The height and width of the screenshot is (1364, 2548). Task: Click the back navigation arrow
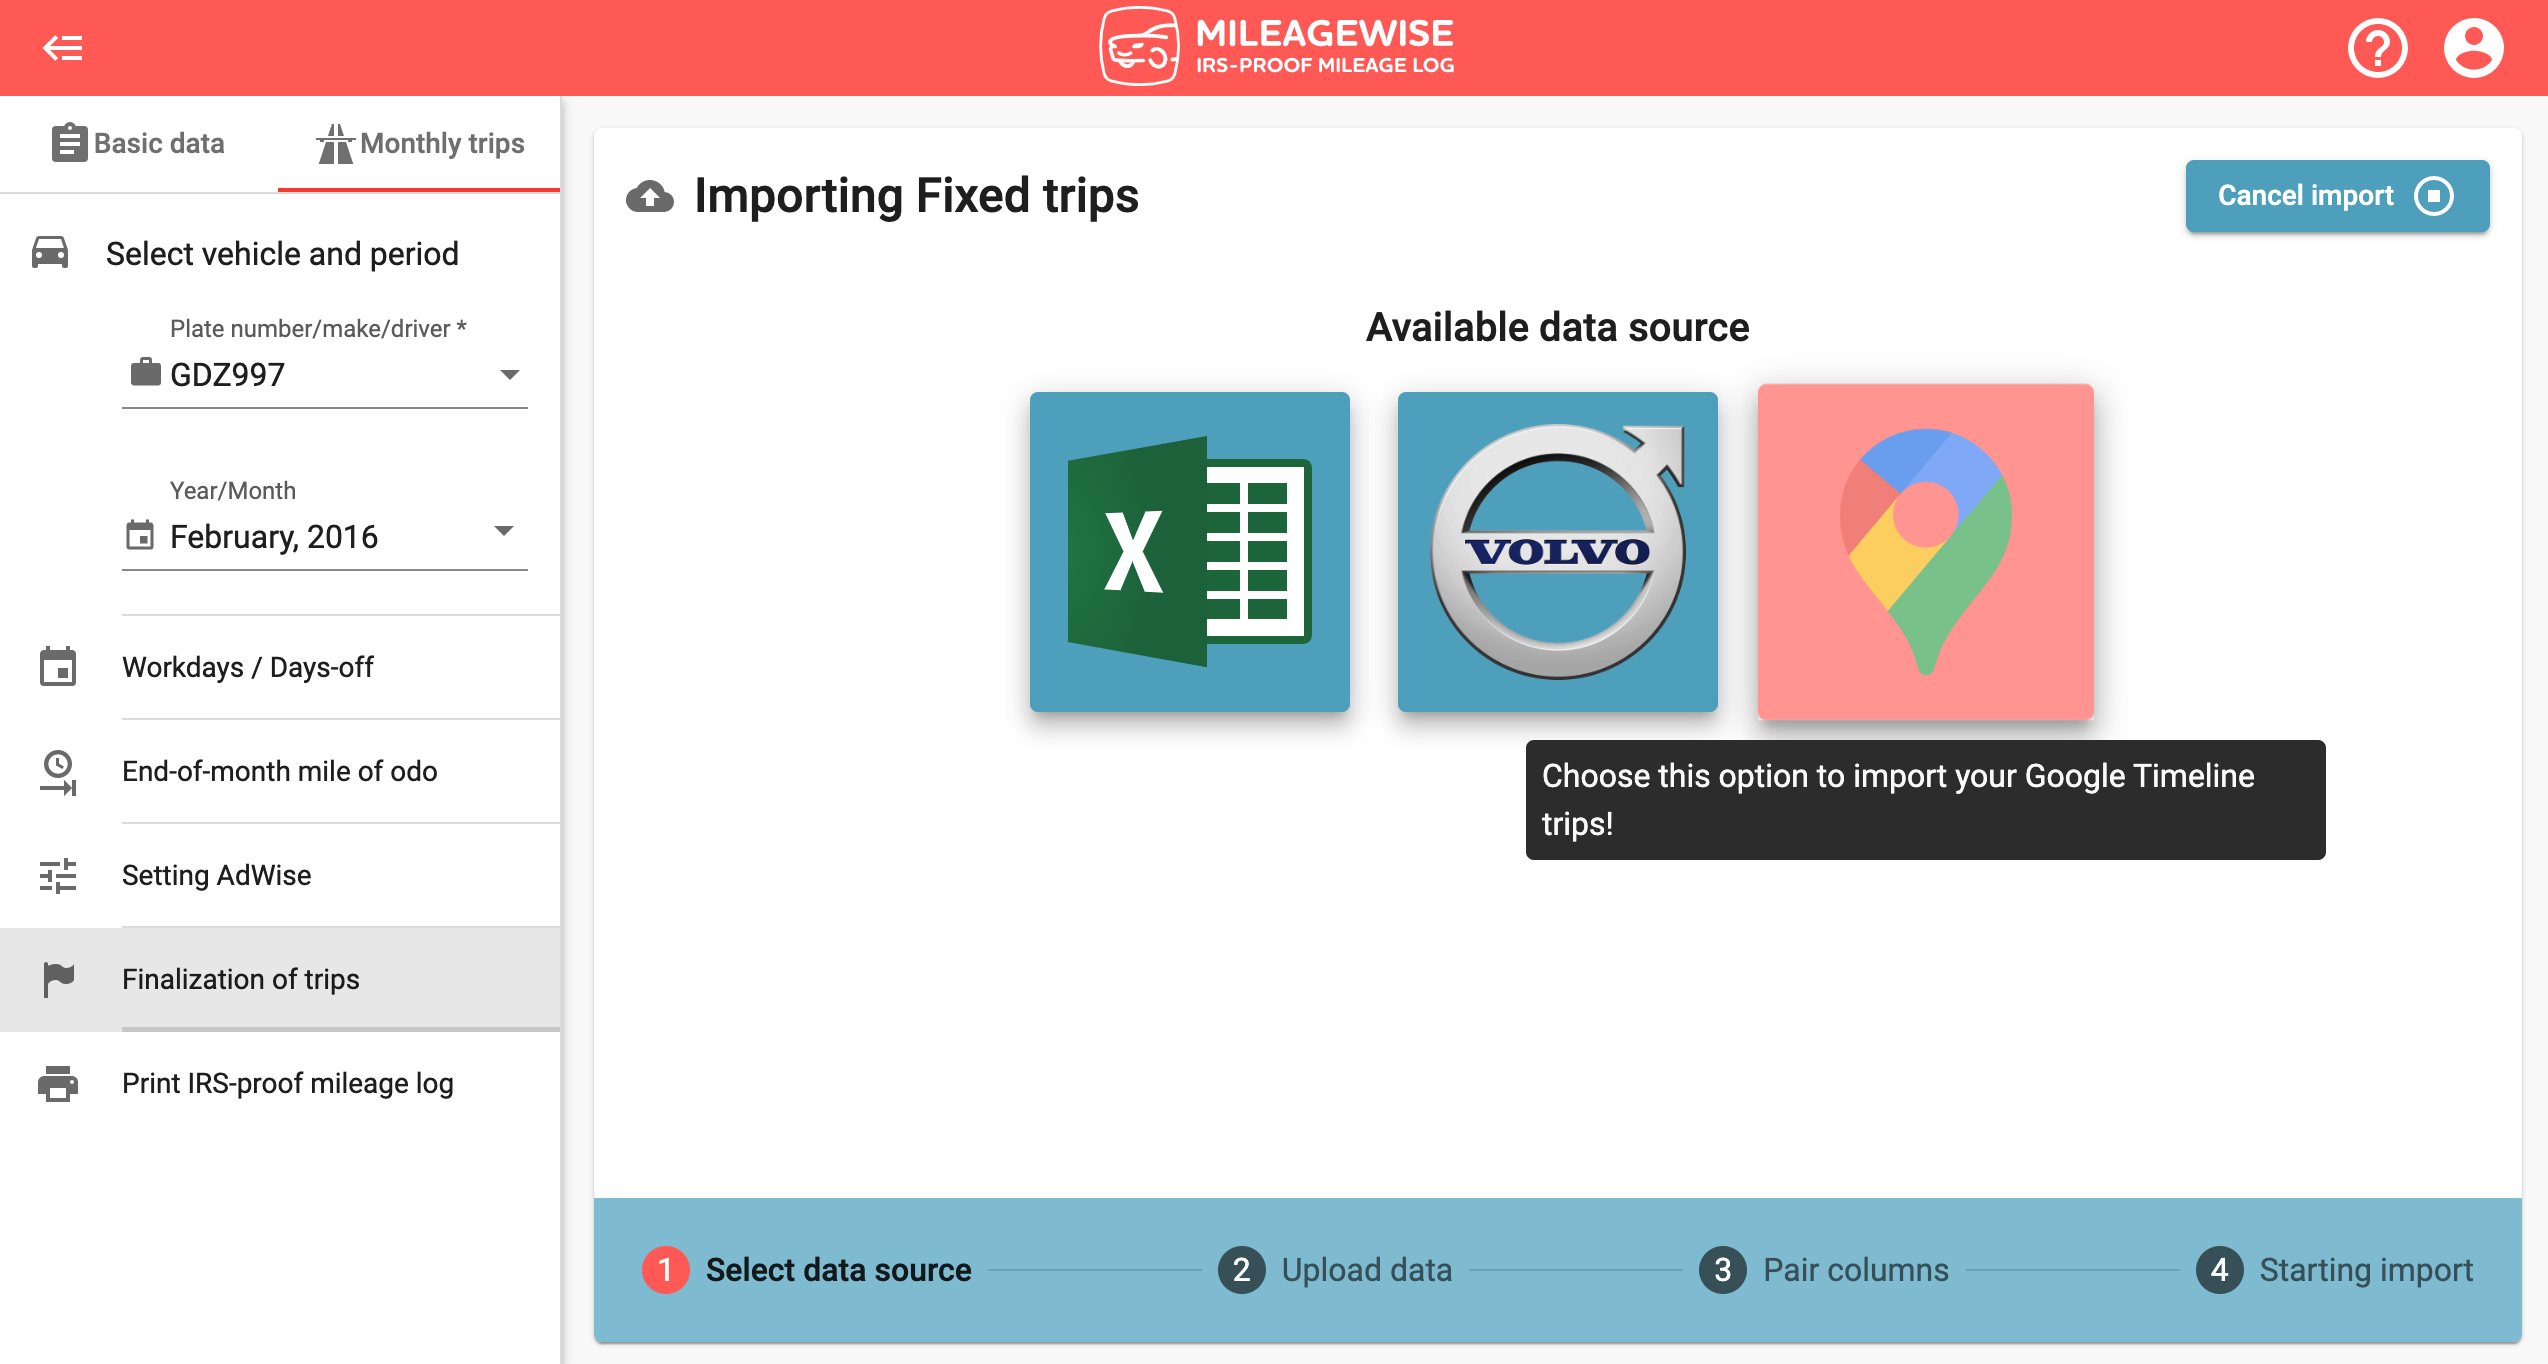coord(64,47)
